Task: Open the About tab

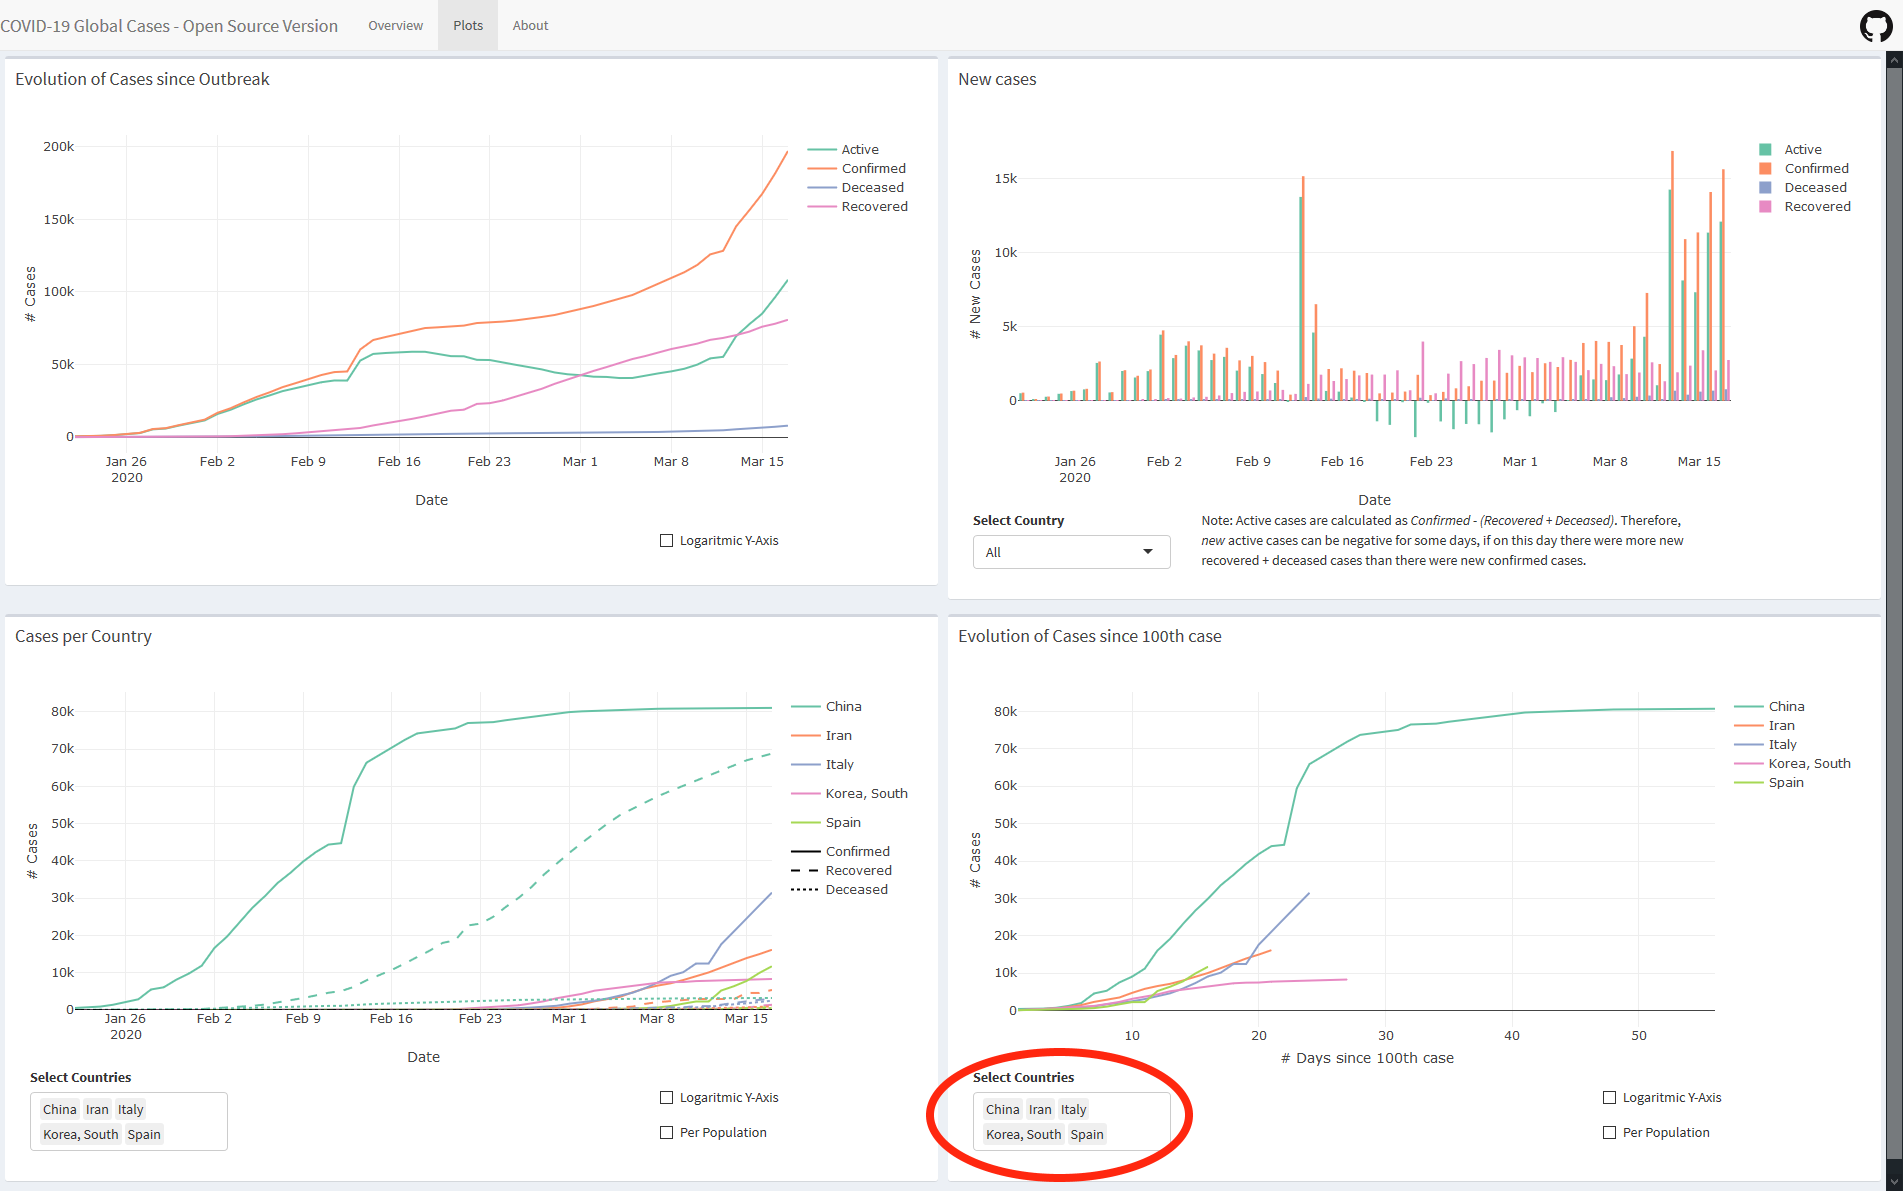Action: 530,25
